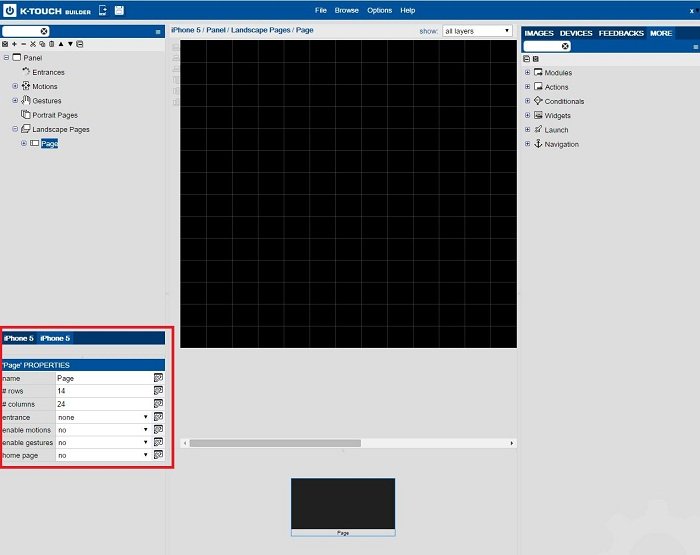Click the checkmark icon at the start of the tree toolbar
Viewport: 700px width, 555px height.
[5, 44]
